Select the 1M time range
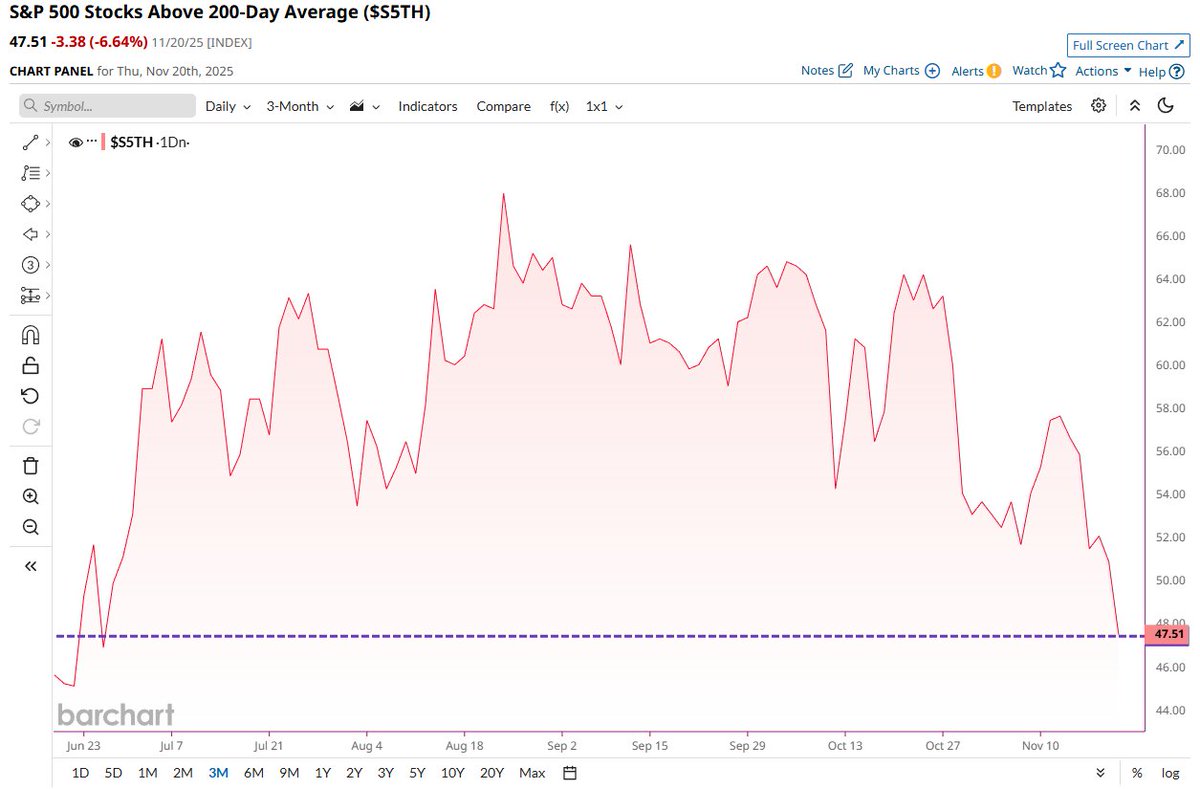Viewport: 1200px width, 789px height. tap(147, 772)
